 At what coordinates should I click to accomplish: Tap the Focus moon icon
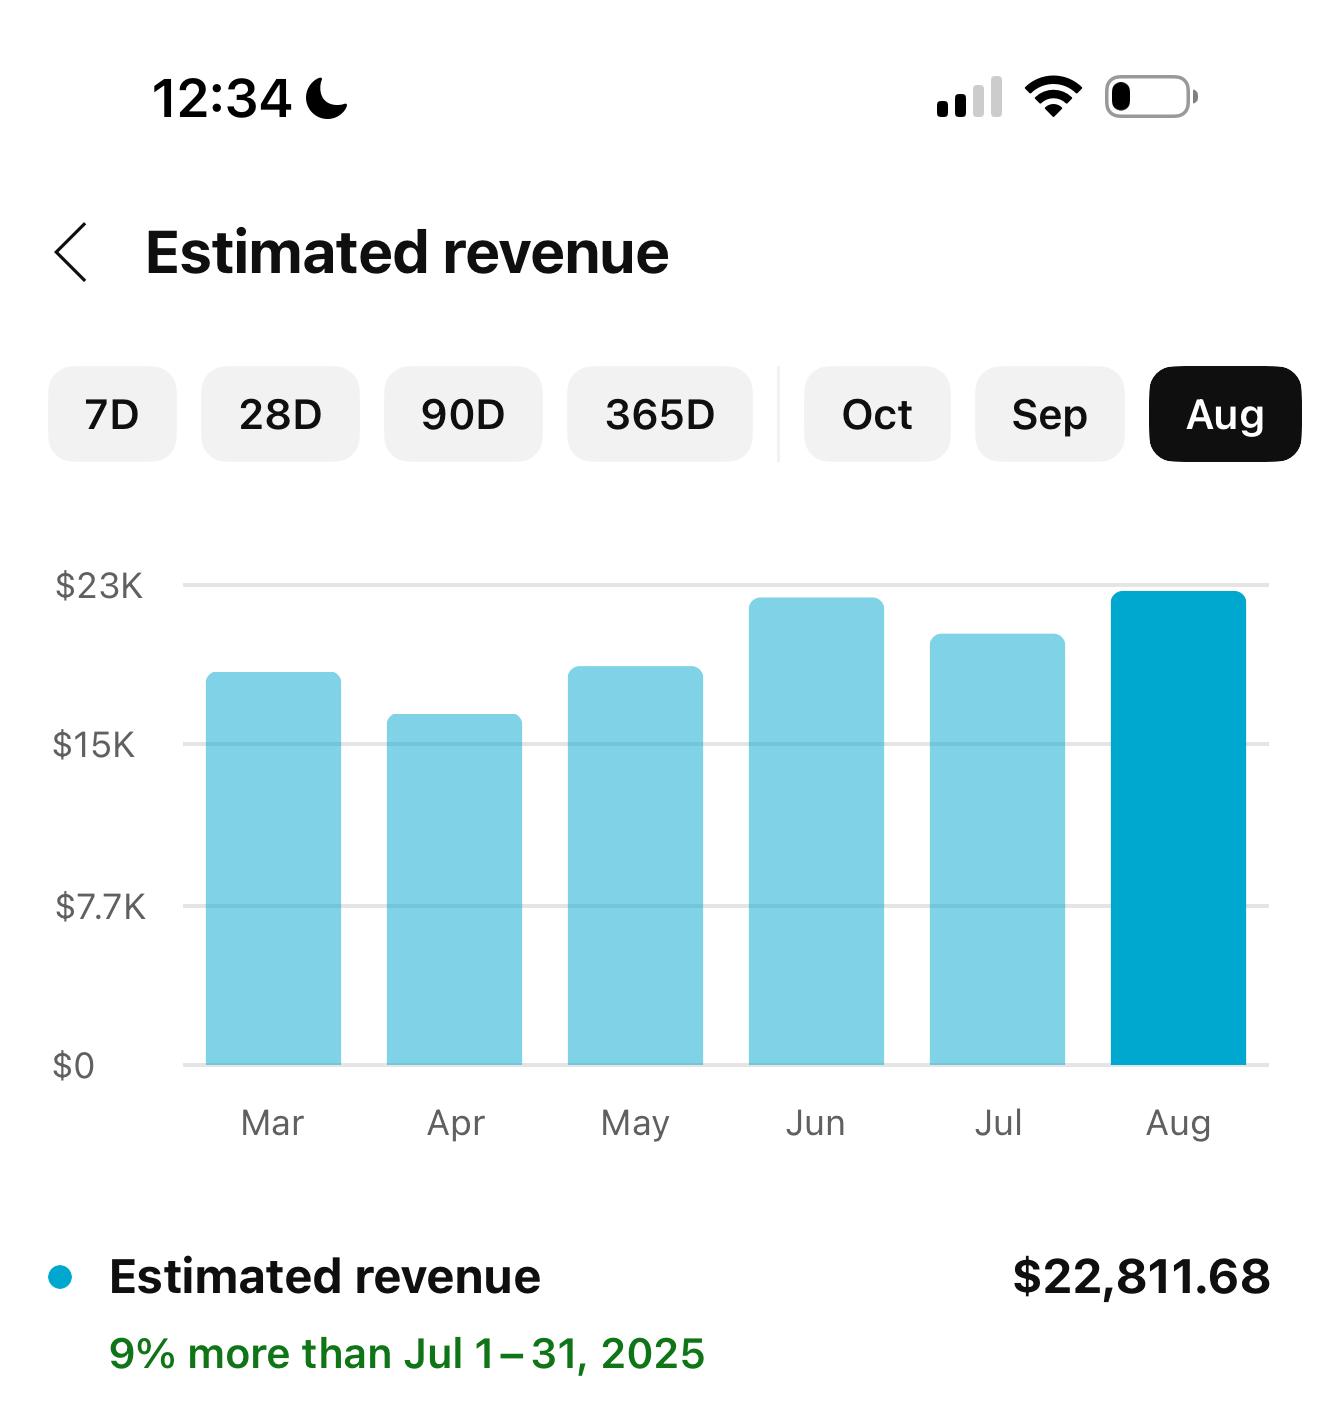click(x=326, y=99)
